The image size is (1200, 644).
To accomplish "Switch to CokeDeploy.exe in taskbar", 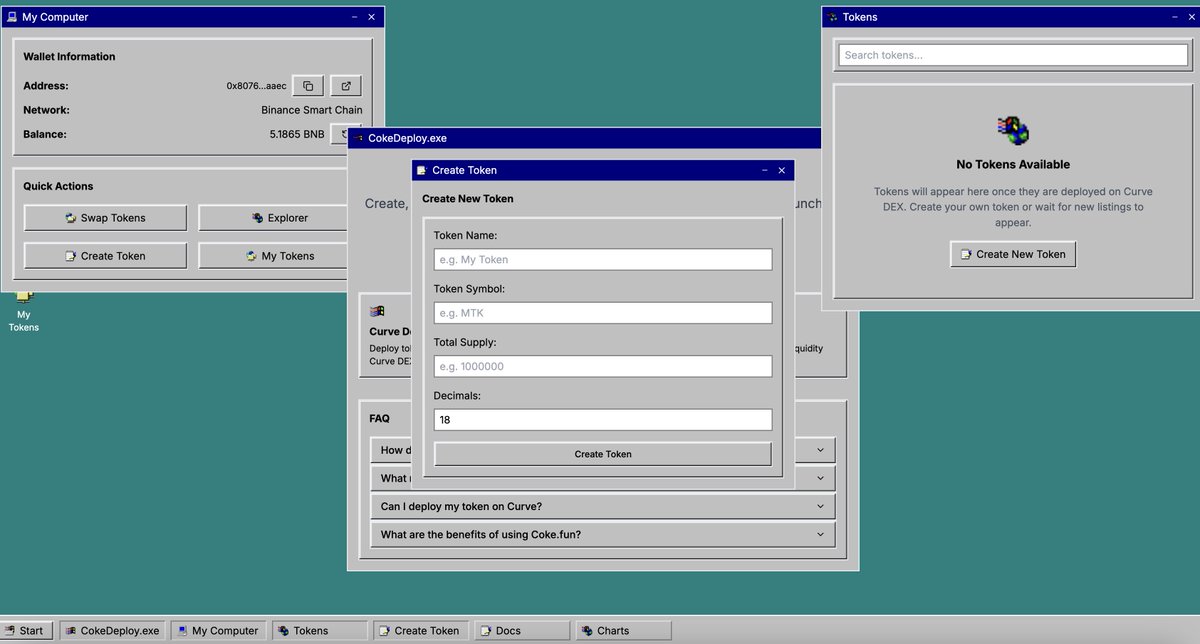I will [112, 630].
